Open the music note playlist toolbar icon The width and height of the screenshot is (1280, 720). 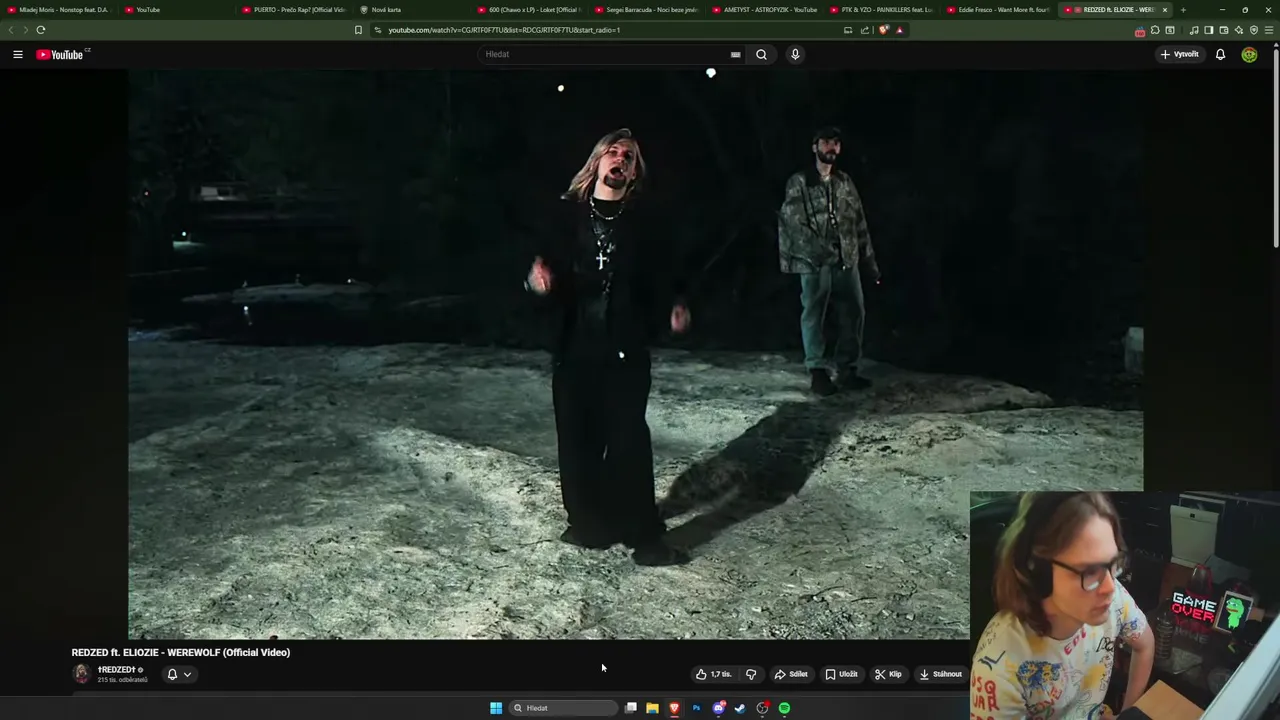(1194, 30)
